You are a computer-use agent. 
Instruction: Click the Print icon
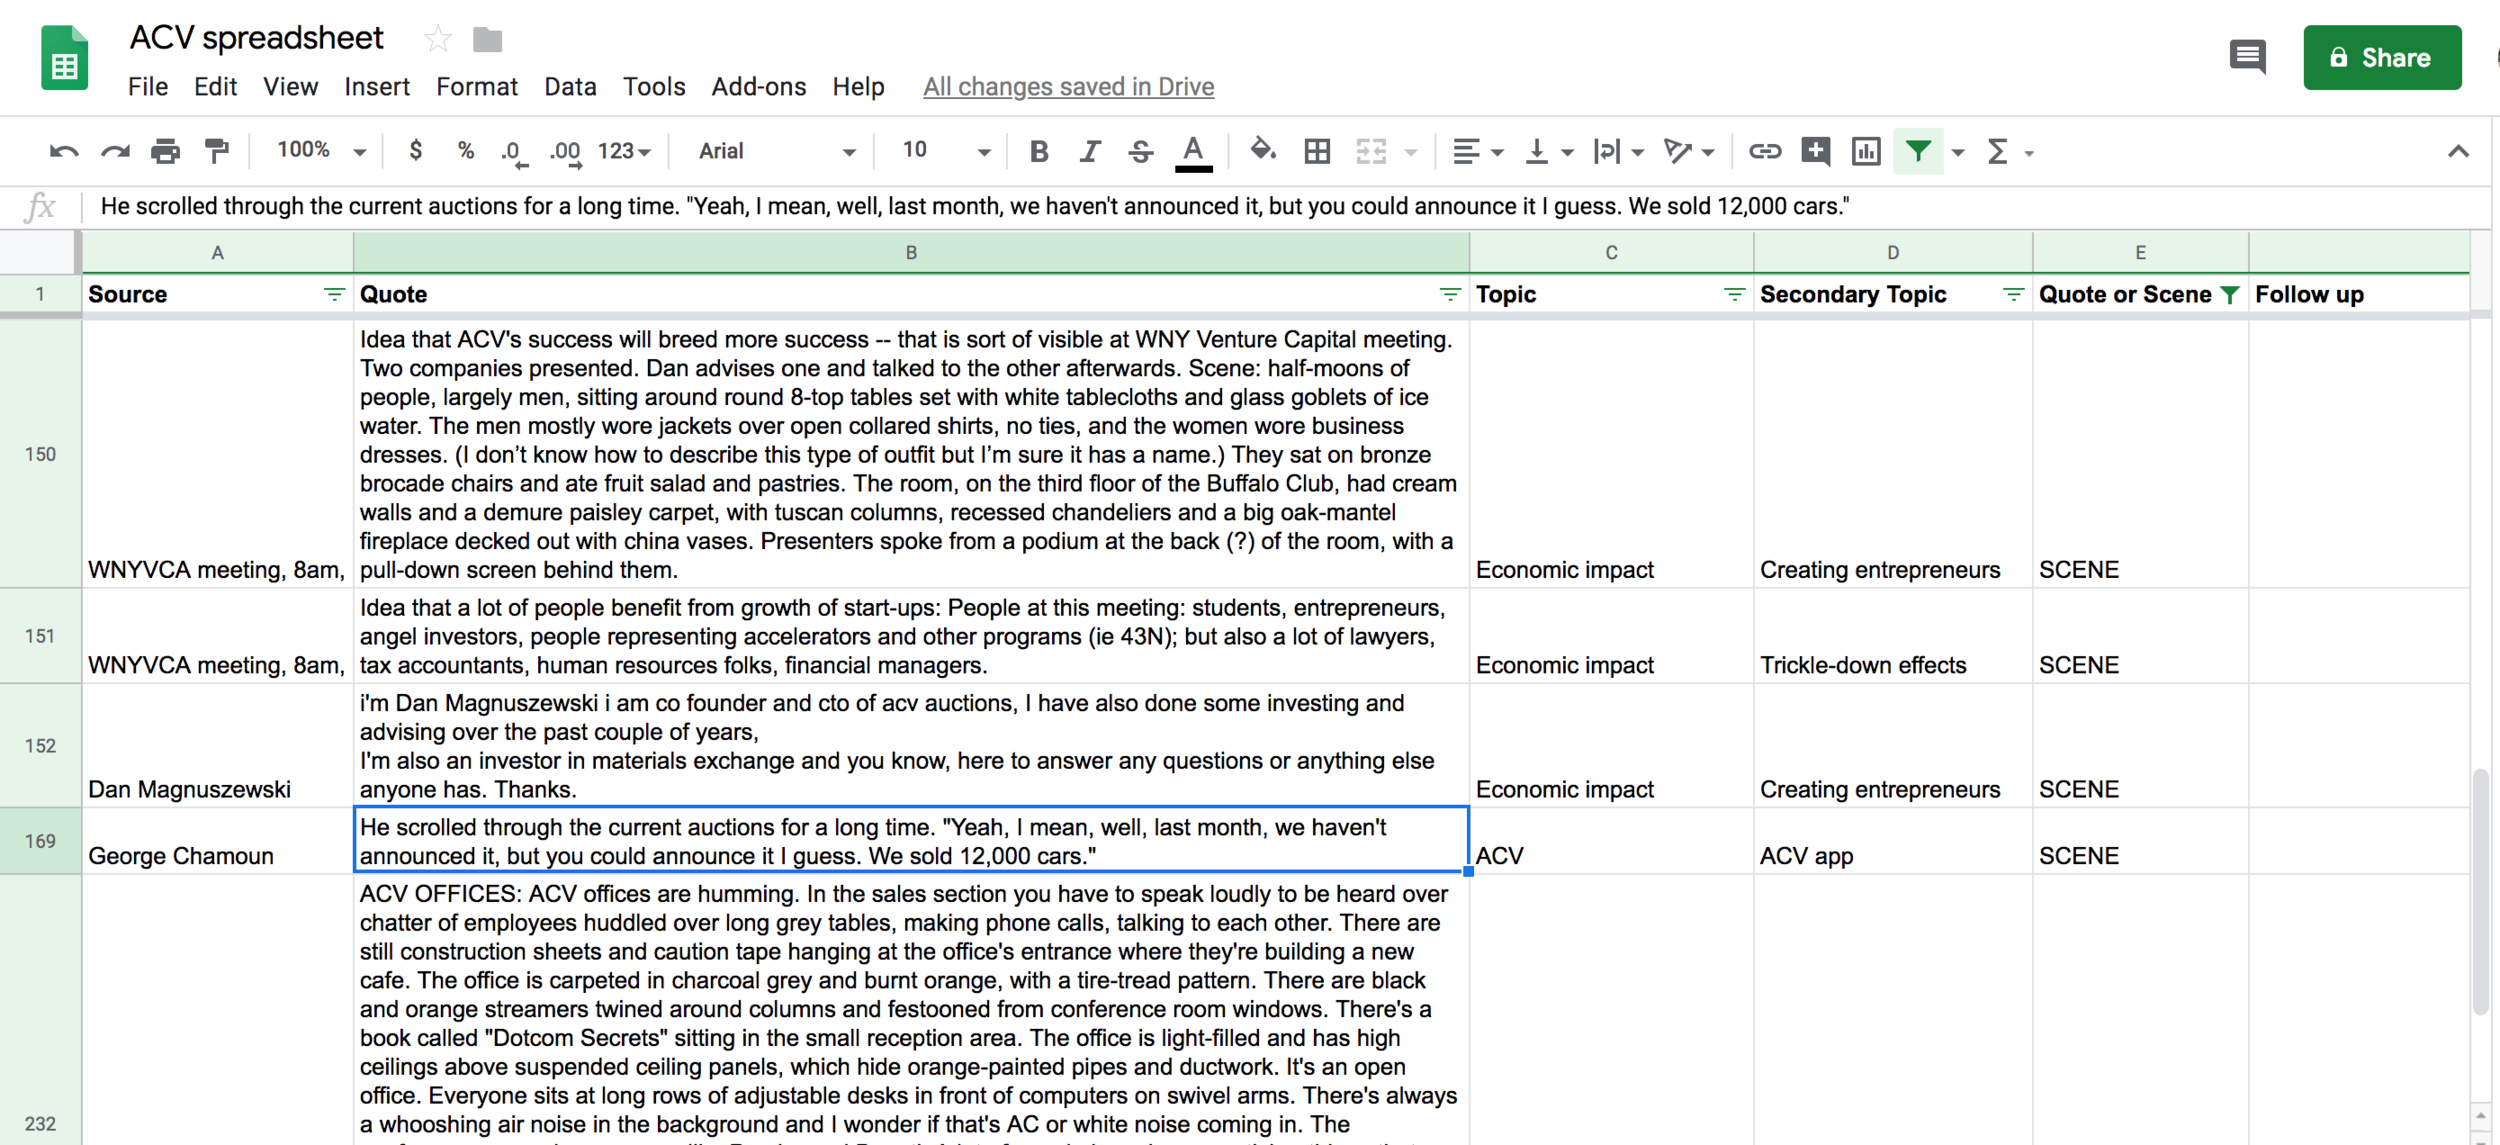(165, 151)
